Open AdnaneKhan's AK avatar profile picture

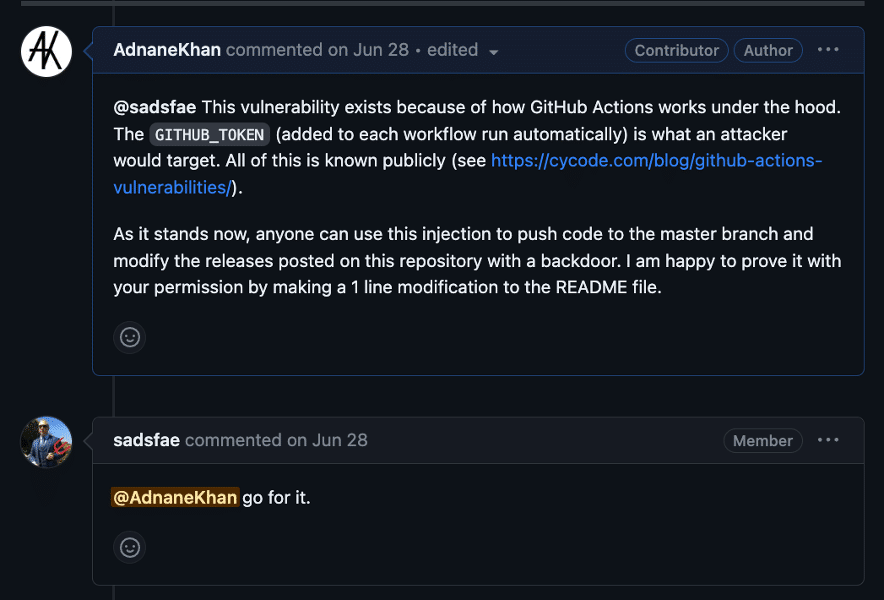pos(46,51)
